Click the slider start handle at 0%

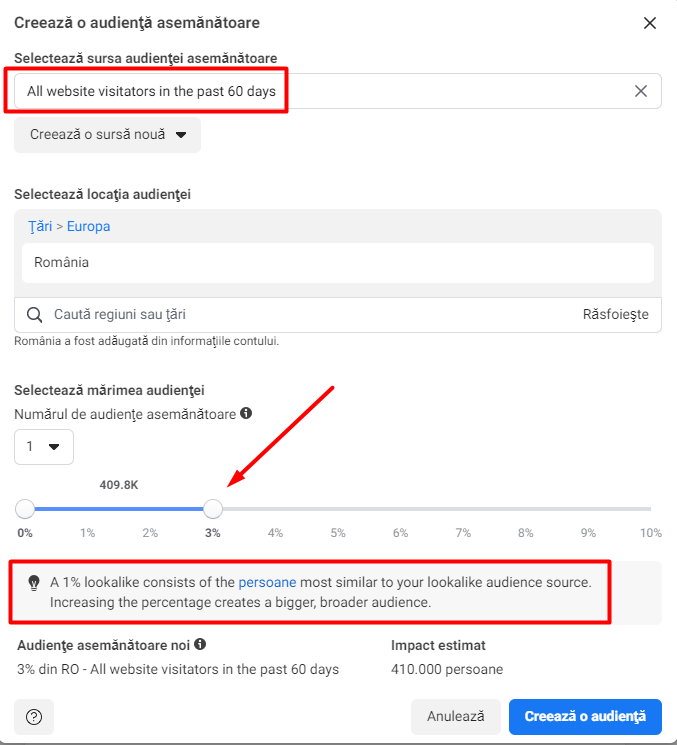coord(25,509)
